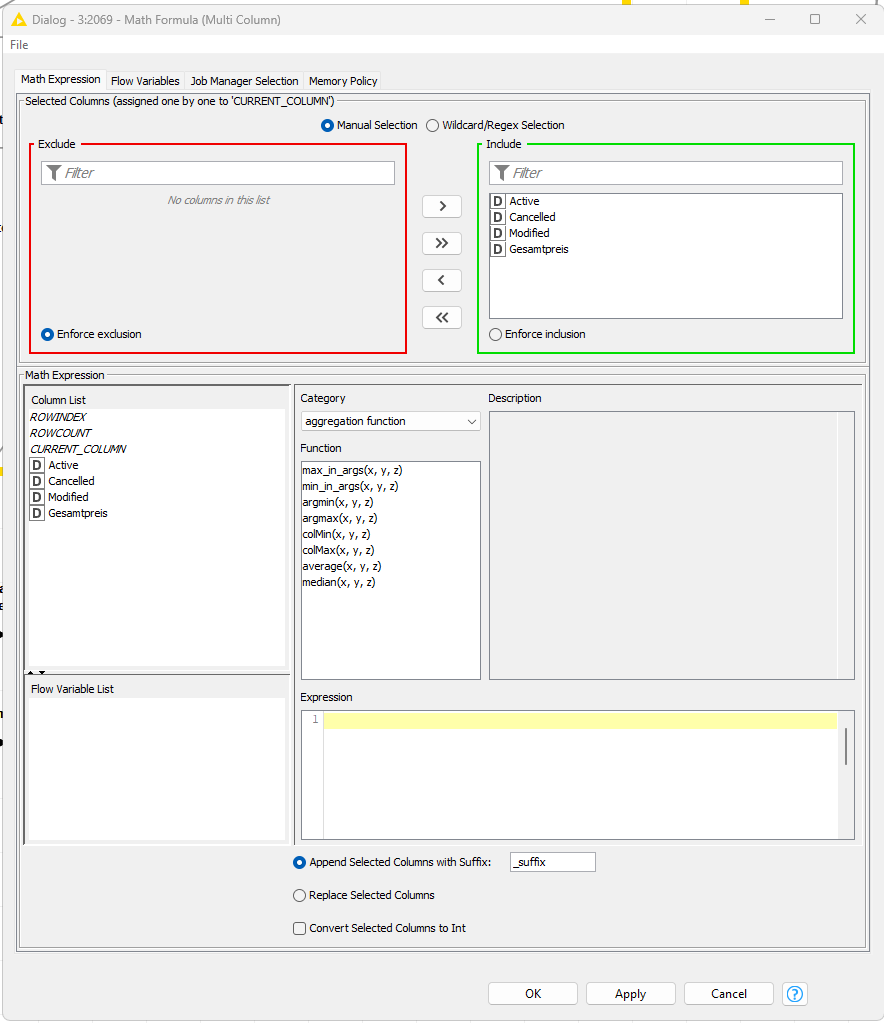Open the File menu
884x1023 pixels.
19,45
